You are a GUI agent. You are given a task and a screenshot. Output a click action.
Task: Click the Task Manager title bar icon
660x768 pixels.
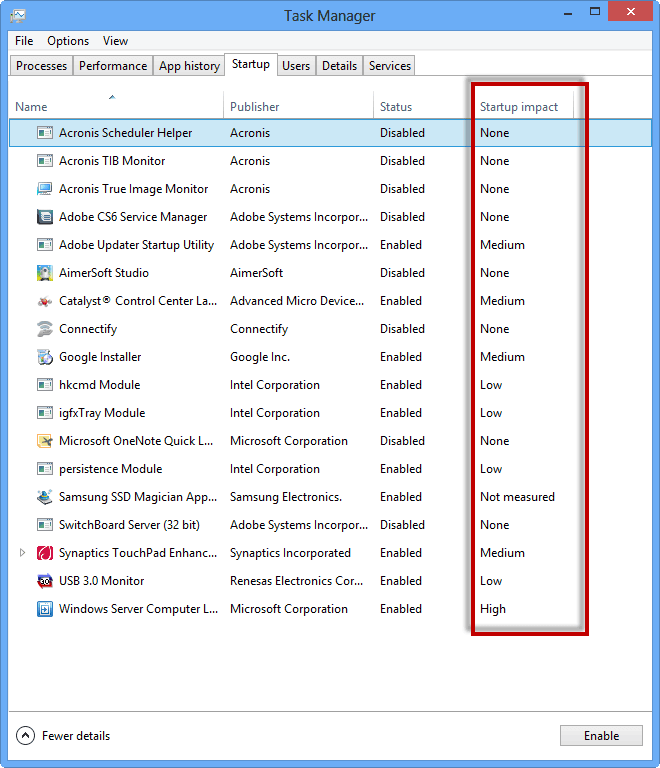coord(18,16)
